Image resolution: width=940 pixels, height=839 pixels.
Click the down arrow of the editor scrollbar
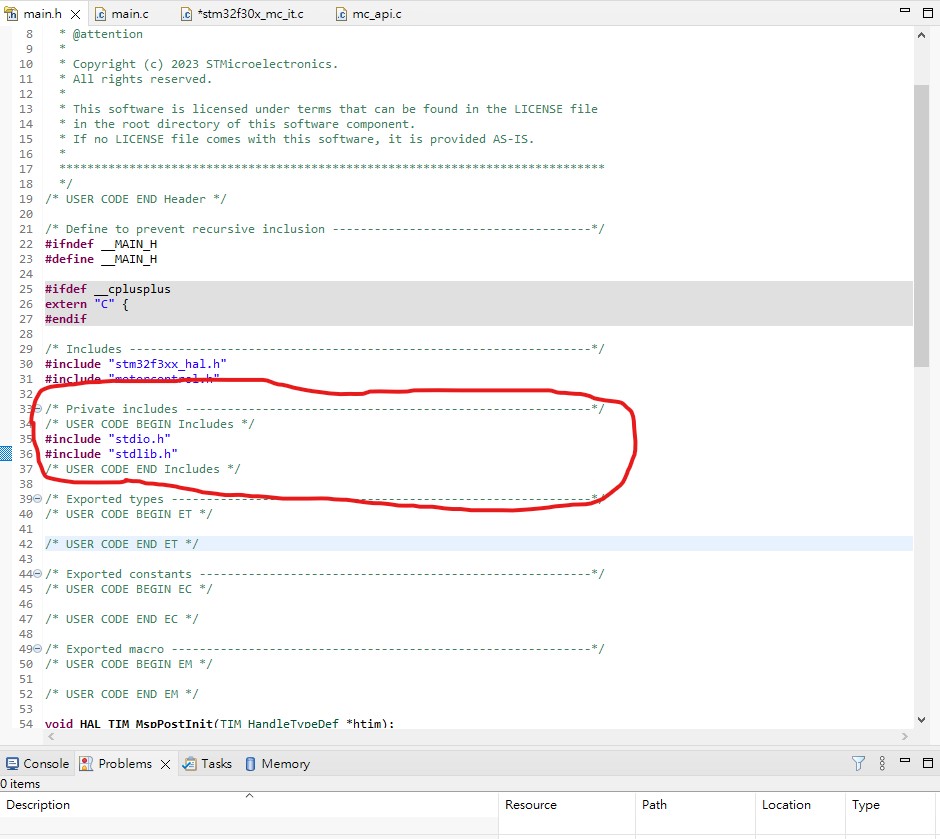(921, 718)
